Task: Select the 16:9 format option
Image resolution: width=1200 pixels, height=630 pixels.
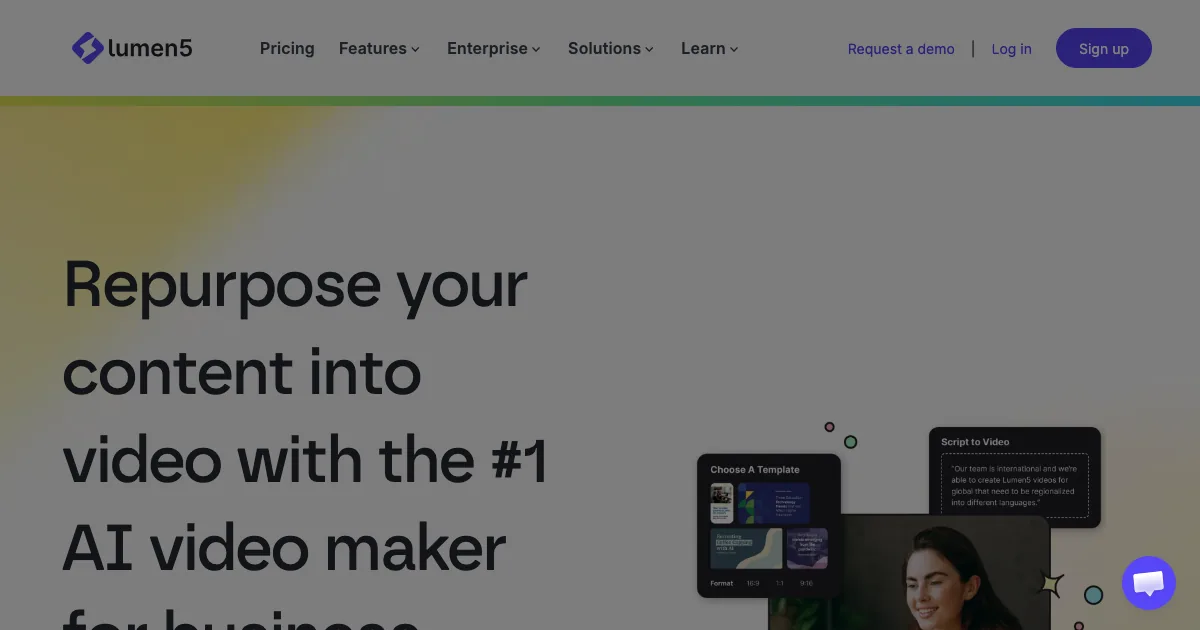Action: [x=753, y=583]
